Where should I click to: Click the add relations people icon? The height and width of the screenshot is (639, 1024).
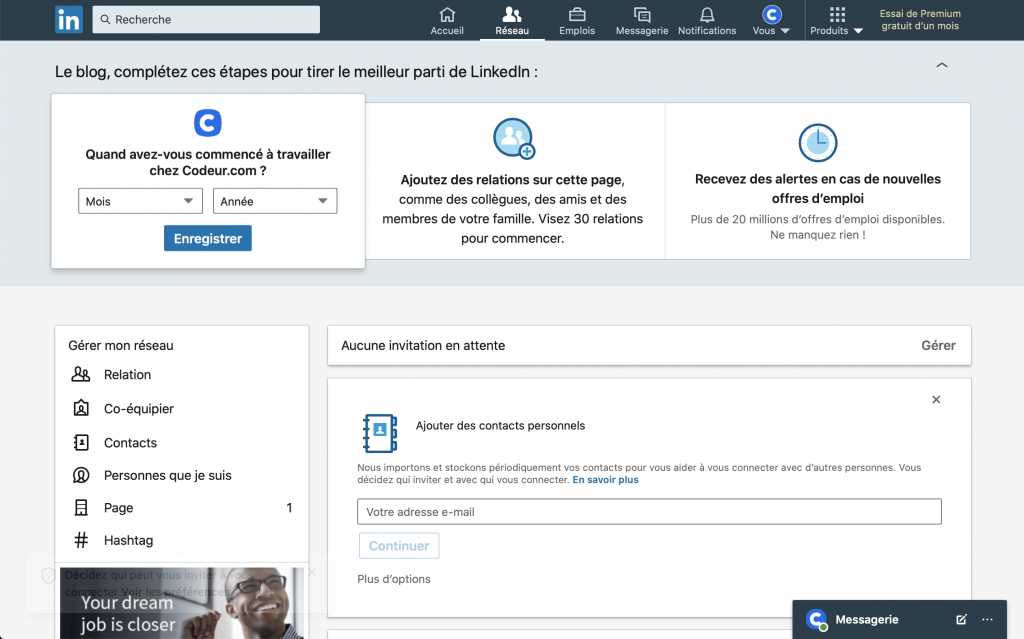[514, 138]
